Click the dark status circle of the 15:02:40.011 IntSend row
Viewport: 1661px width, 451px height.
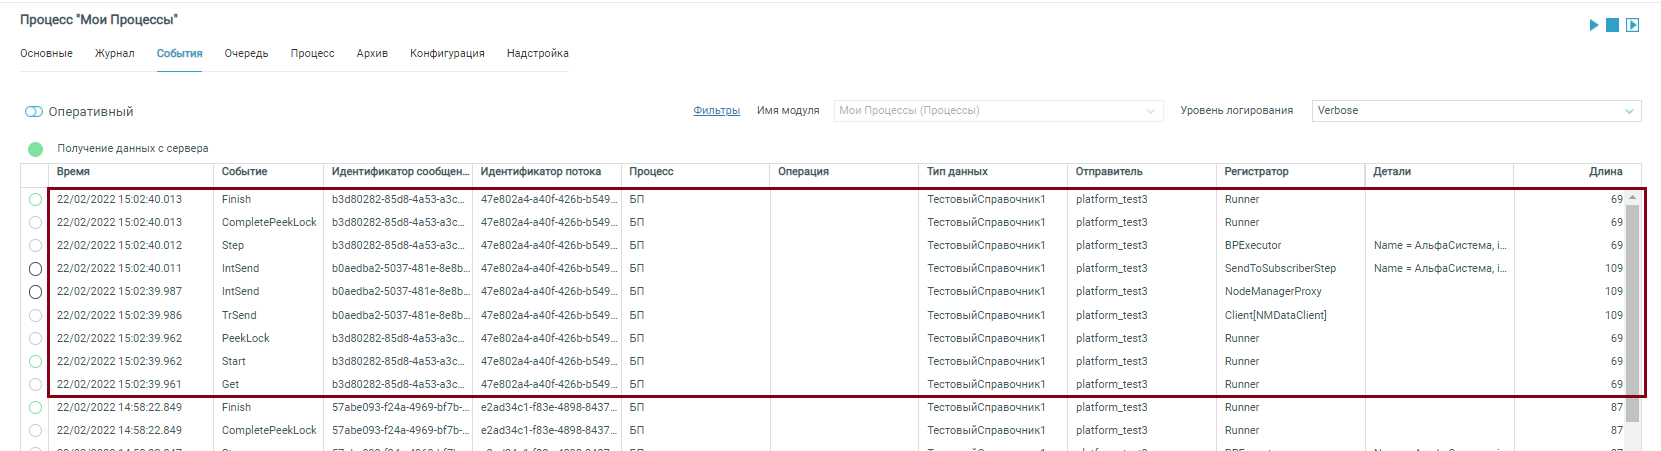coord(36,269)
